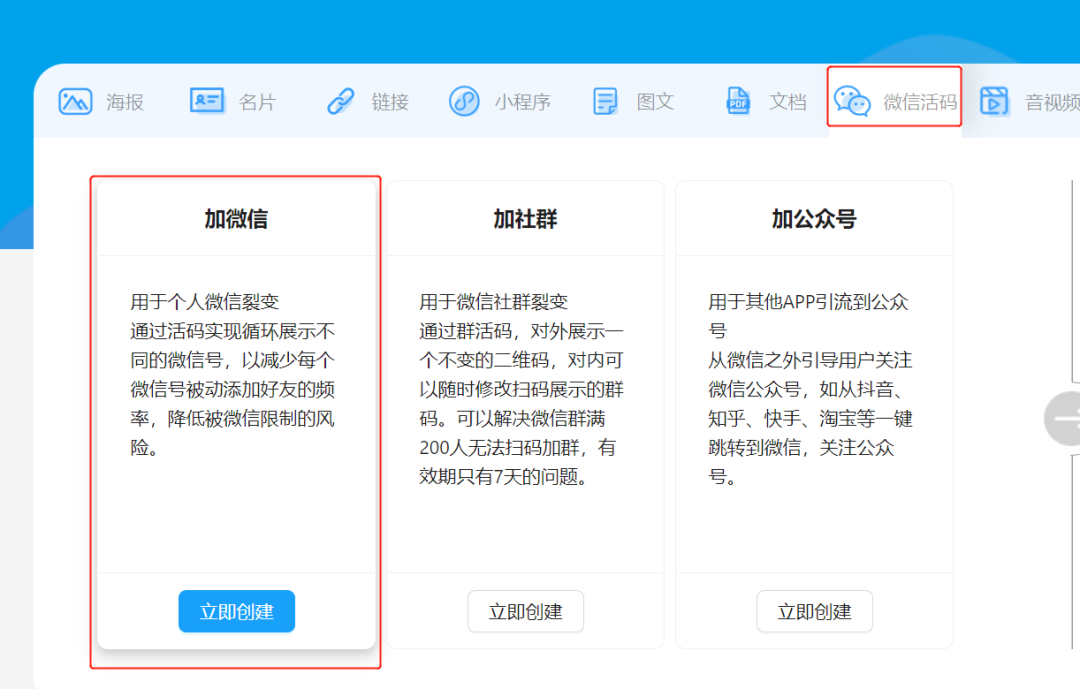Image resolution: width=1080 pixels, height=689 pixels.
Task: Click 立即创建 under 加社群
Action: coord(526,611)
